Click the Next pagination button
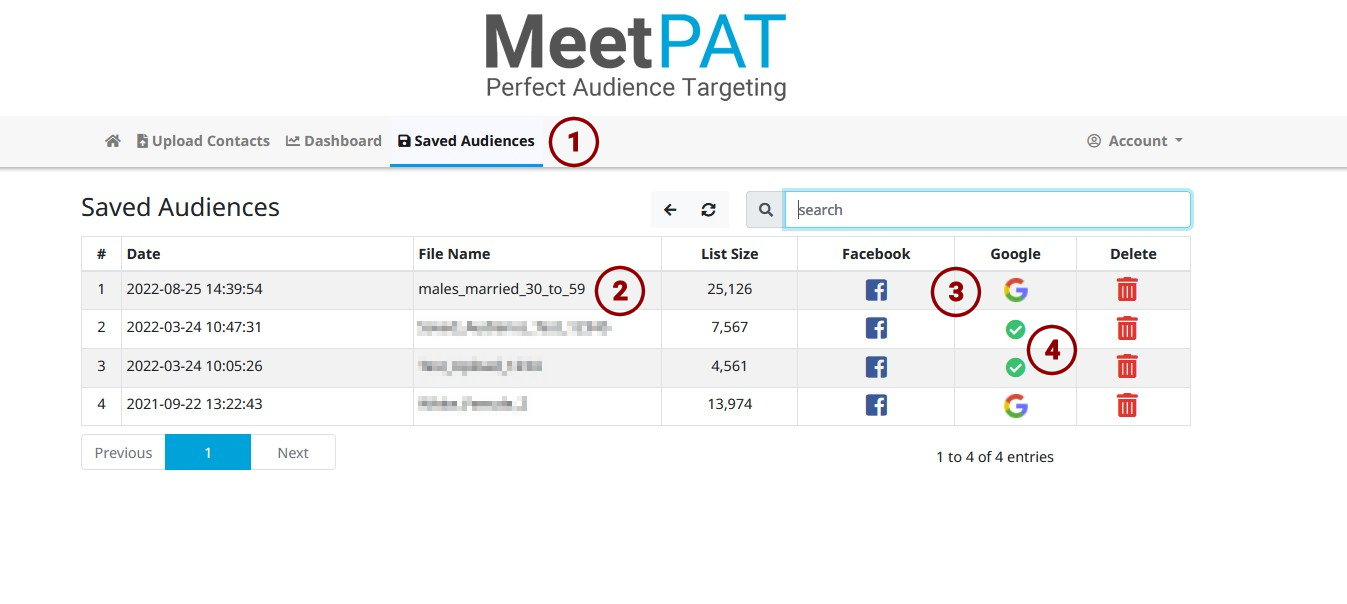Viewport: 1347px width, 604px height. (293, 453)
